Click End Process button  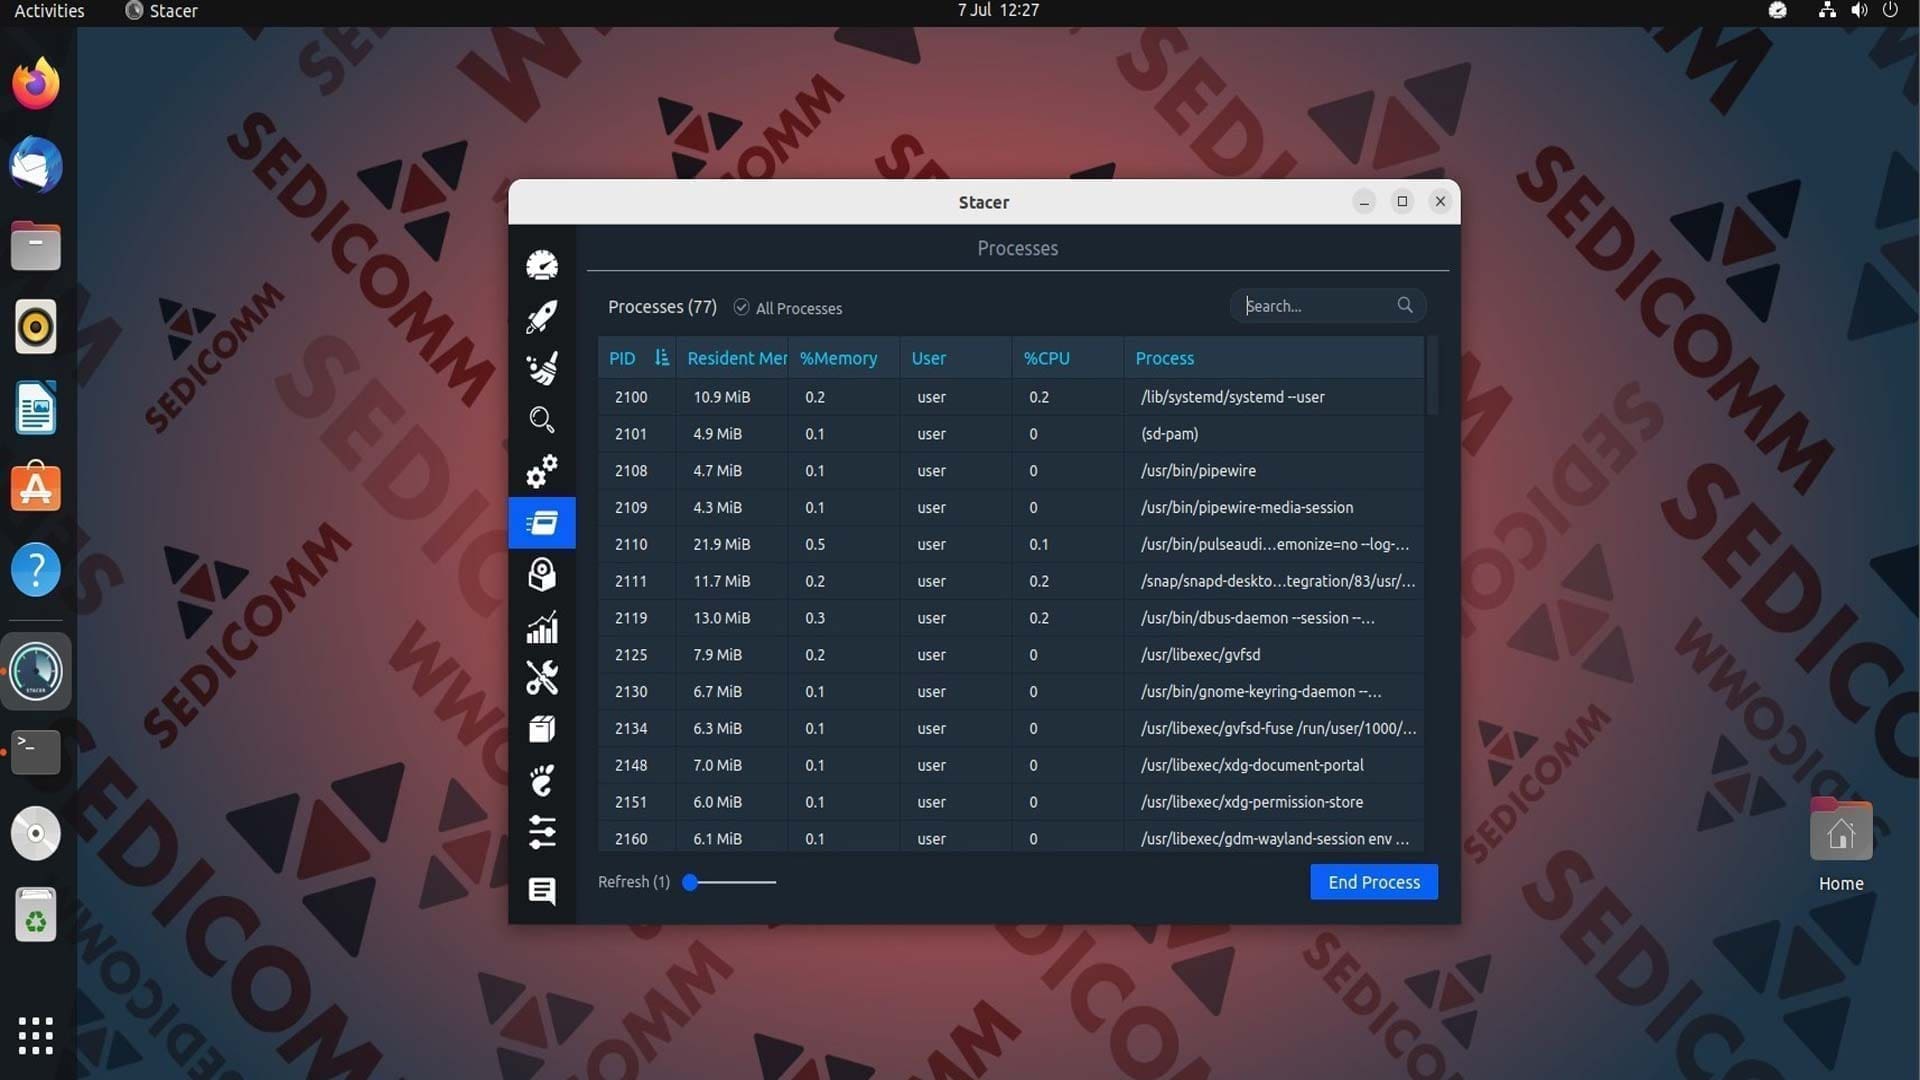[x=1374, y=882]
